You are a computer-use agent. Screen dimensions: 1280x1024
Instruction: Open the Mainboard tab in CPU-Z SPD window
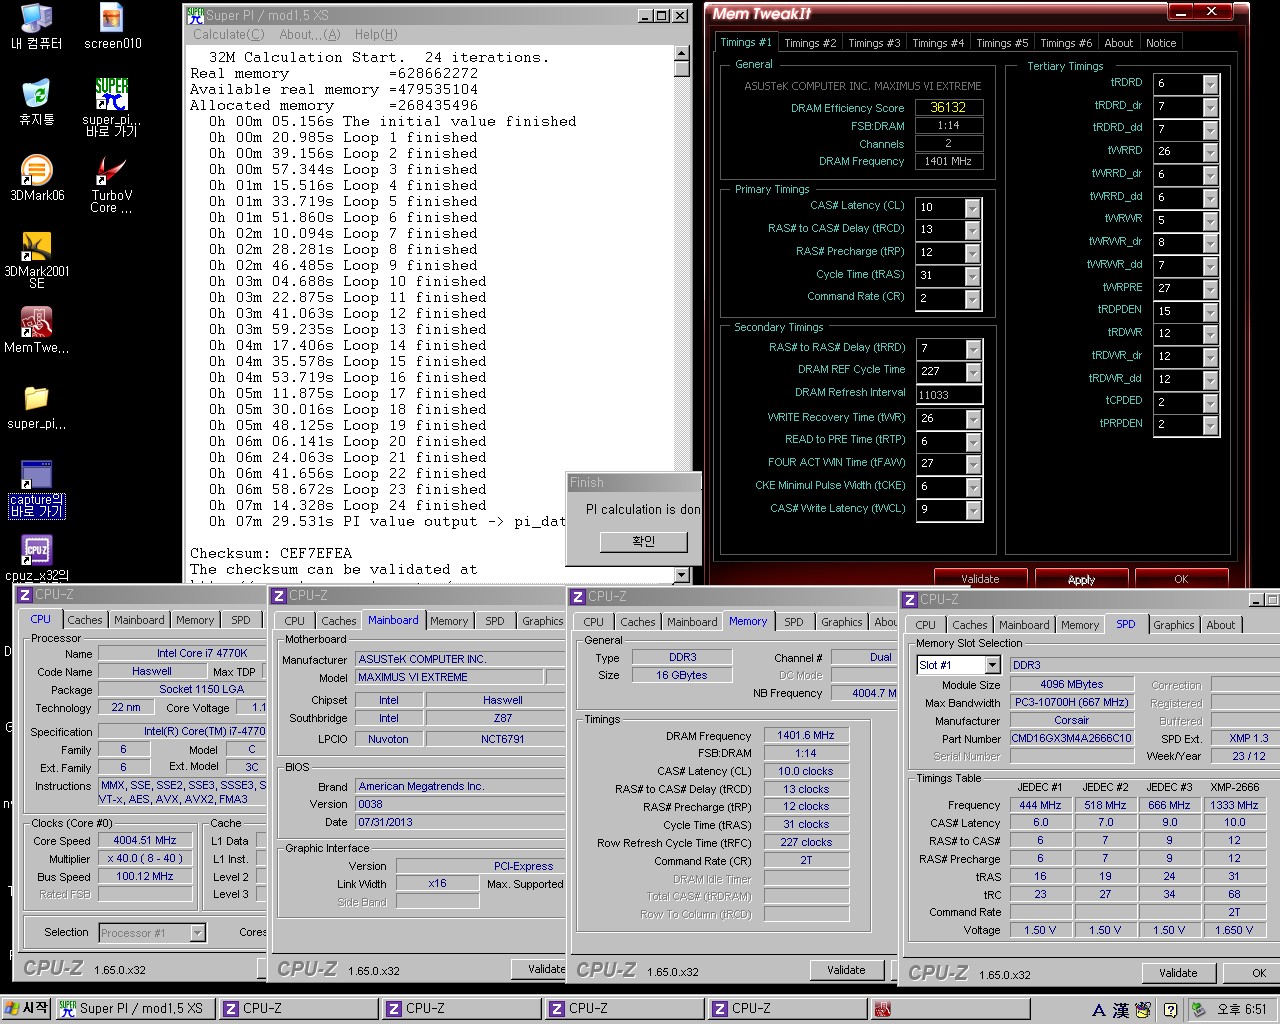pos(1024,625)
